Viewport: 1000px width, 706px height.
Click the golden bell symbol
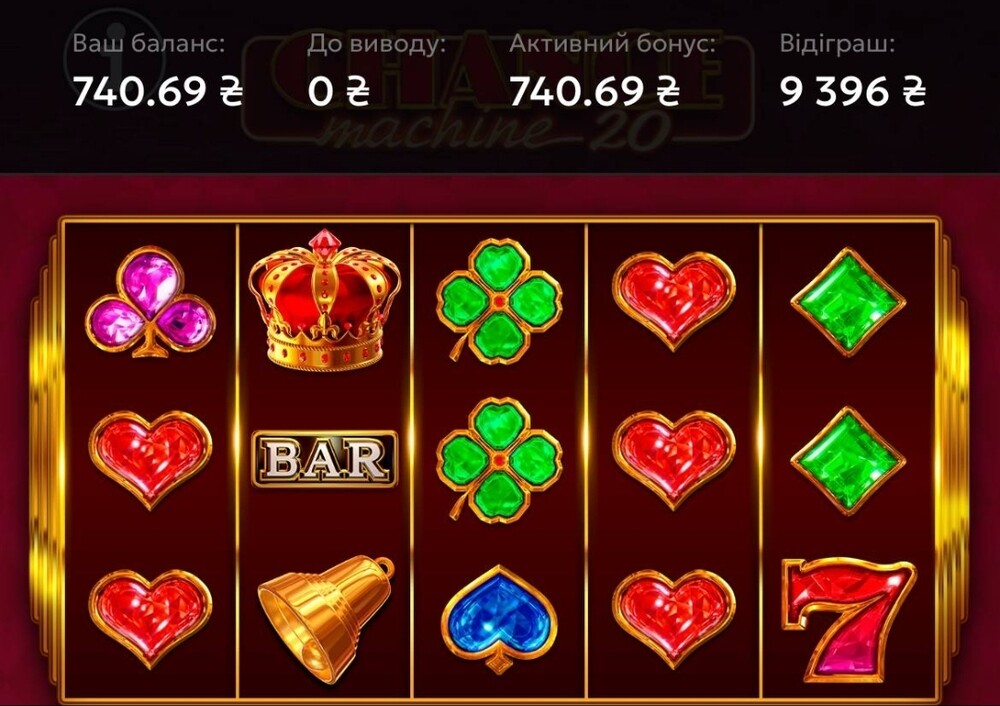click(326, 619)
